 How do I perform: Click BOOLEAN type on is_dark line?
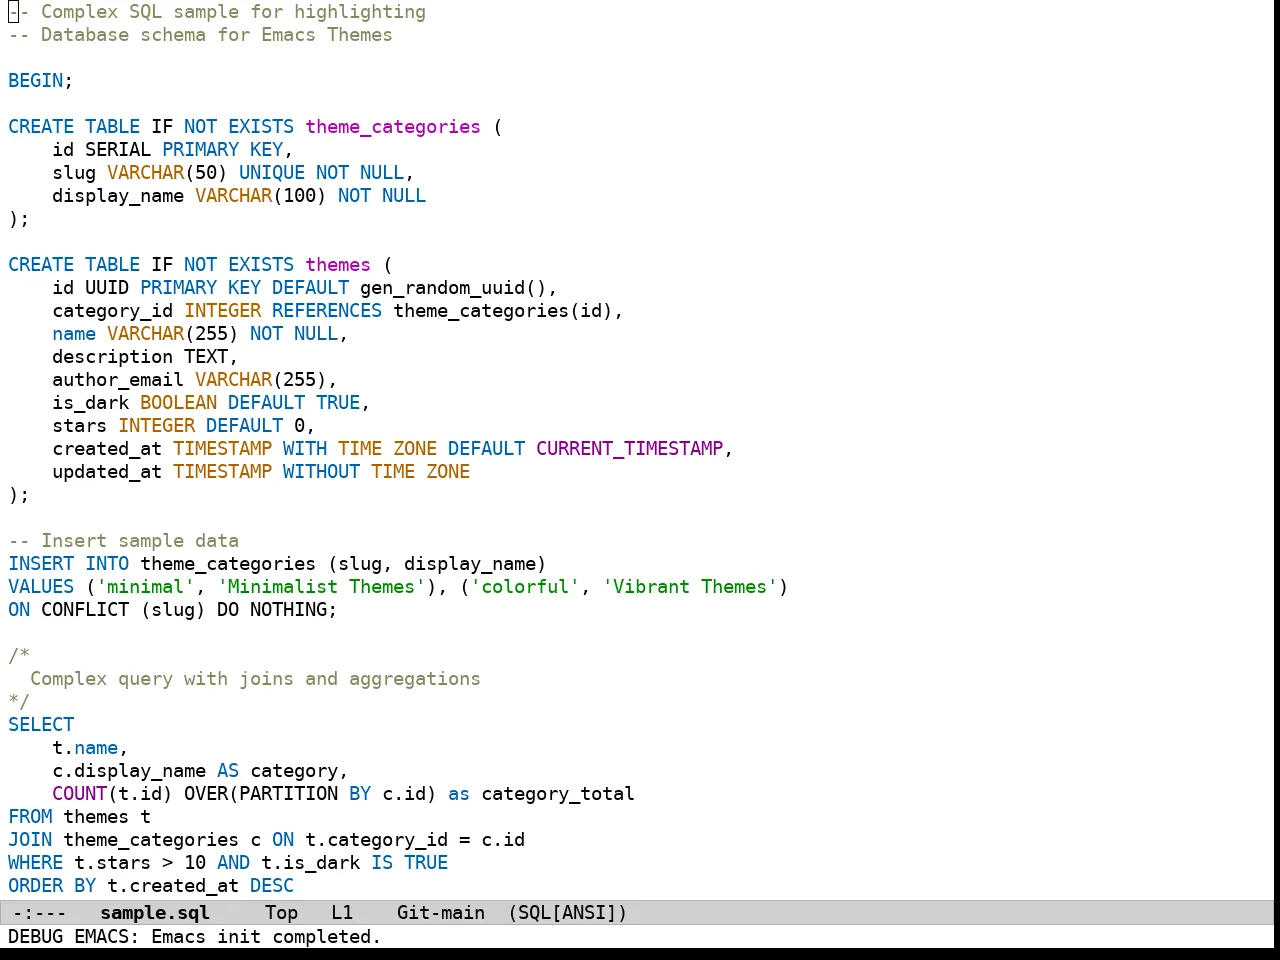coord(178,402)
